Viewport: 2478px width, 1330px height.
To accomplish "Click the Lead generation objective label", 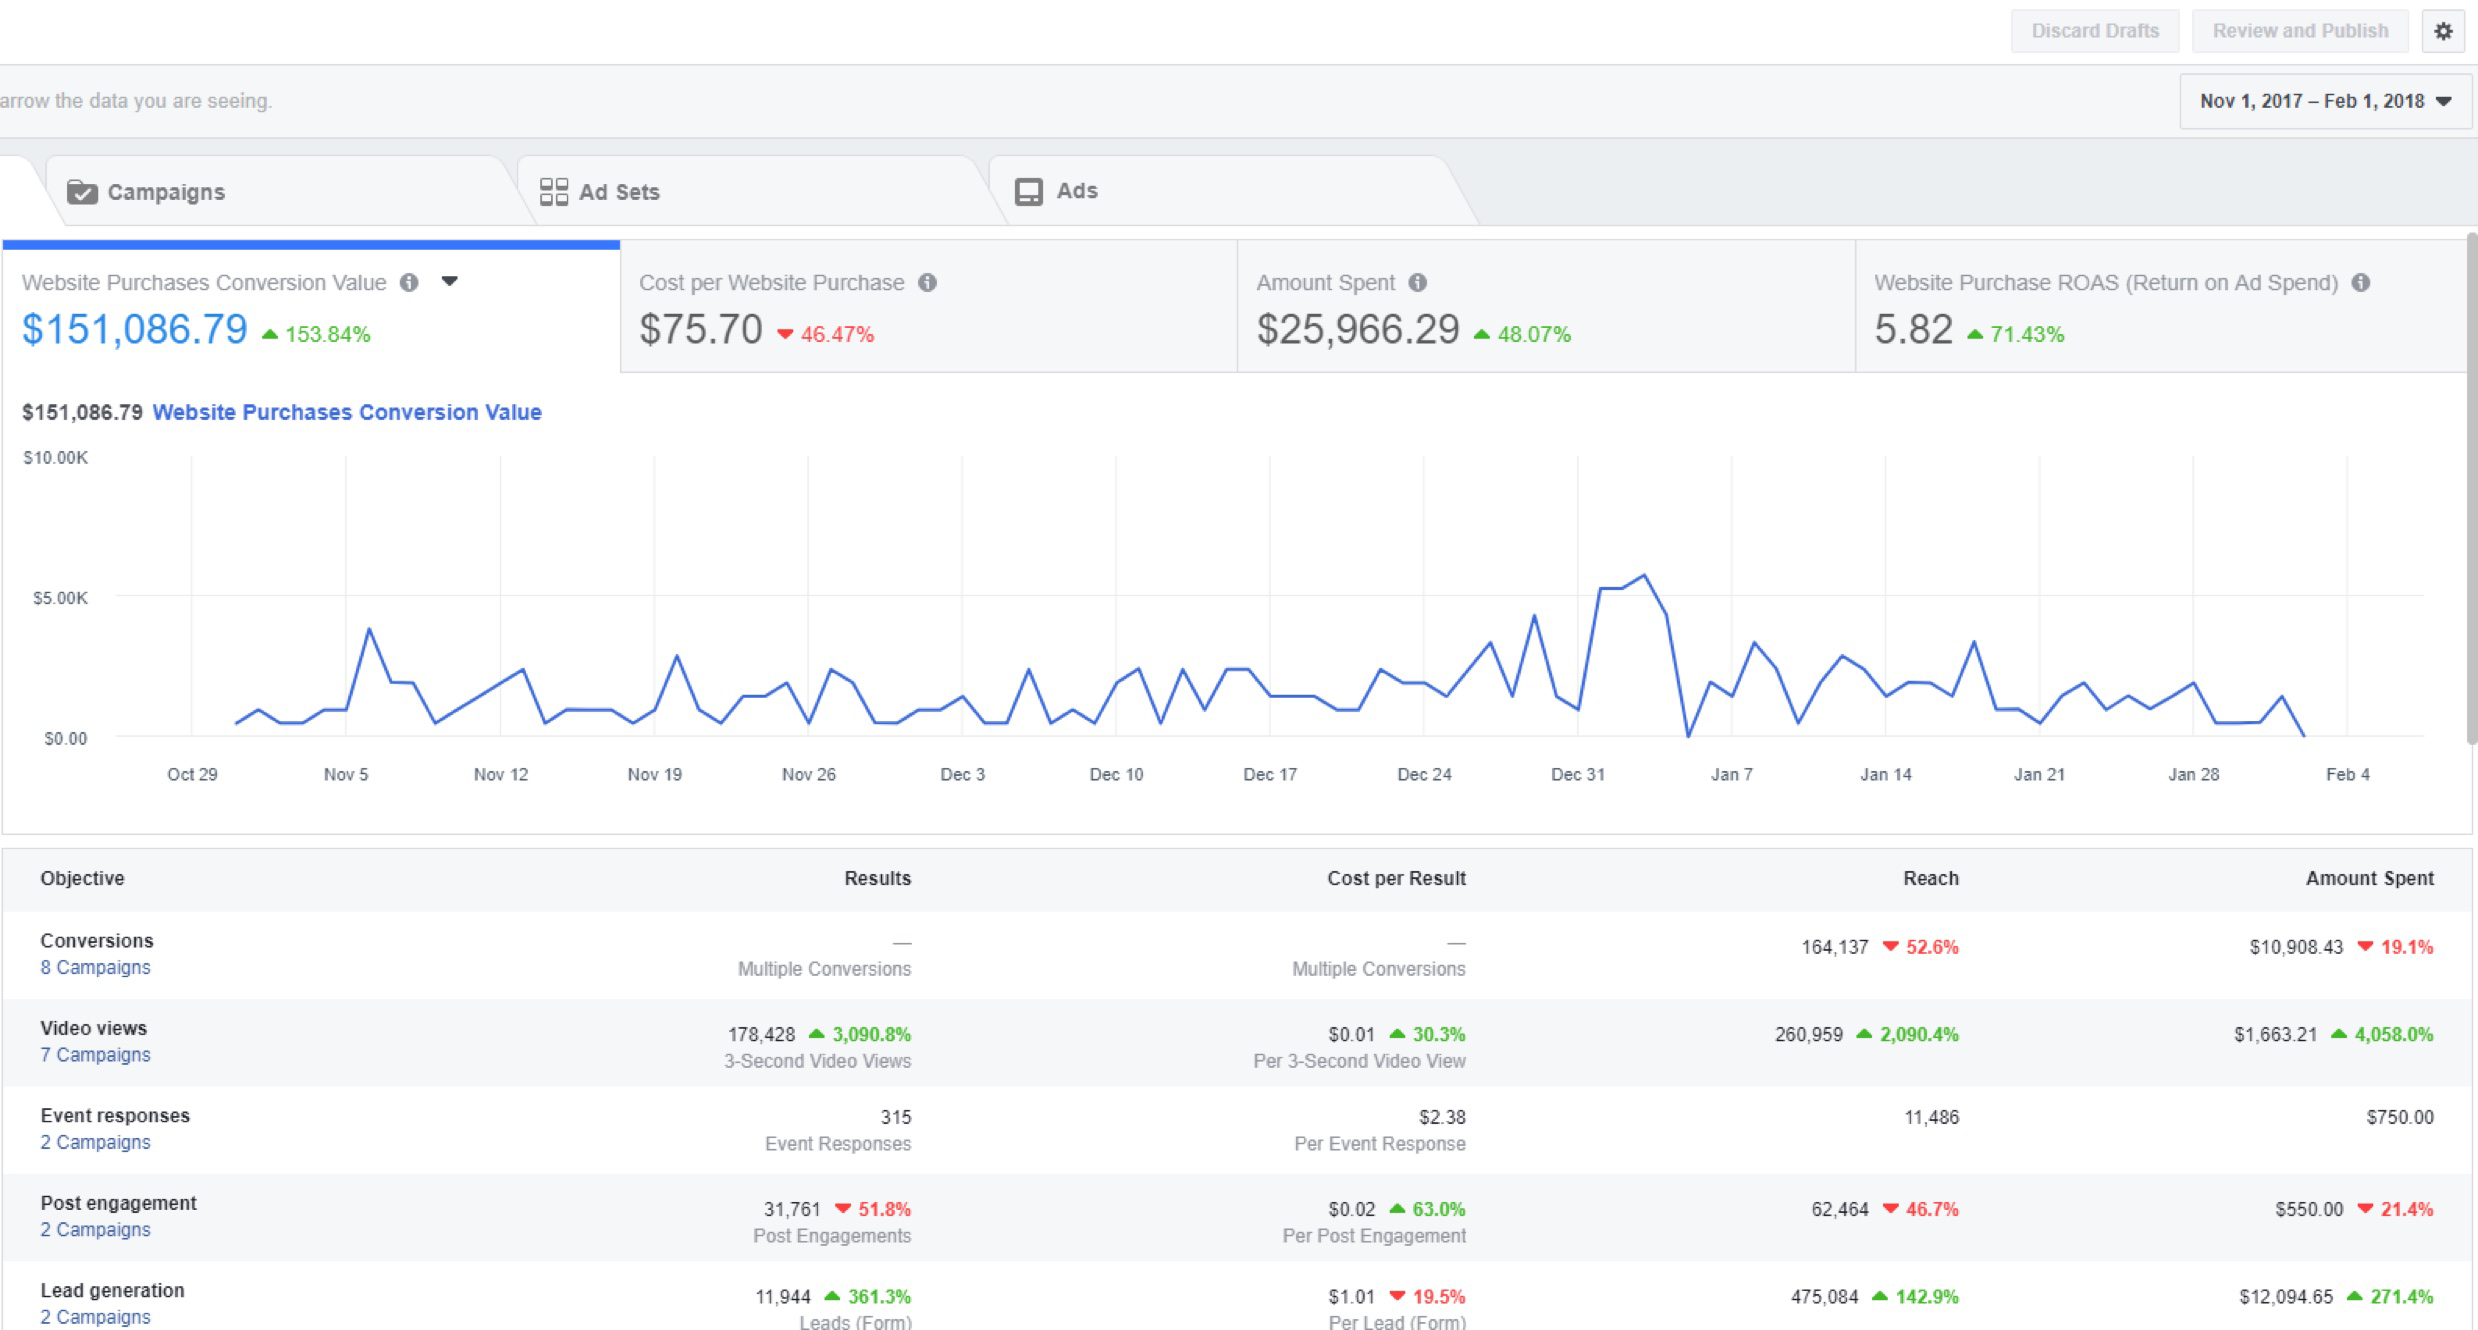I will (112, 1290).
